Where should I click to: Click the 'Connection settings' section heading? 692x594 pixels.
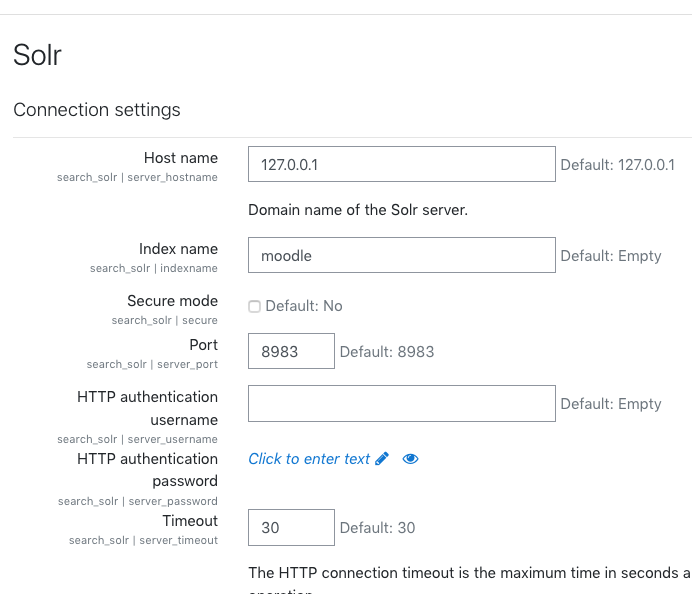(x=97, y=110)
